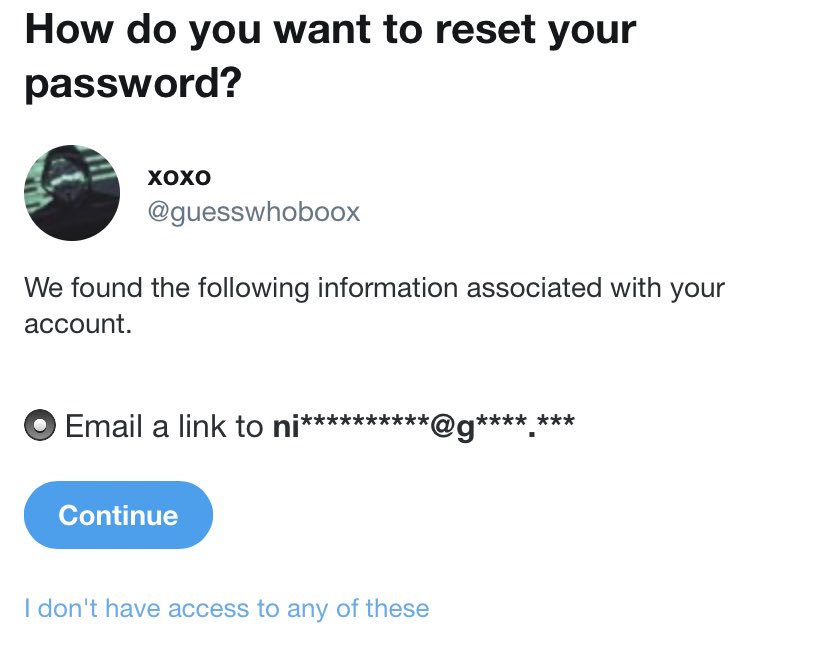Select the email link radio button
This screenshot has width=827, height=658.
40,424
